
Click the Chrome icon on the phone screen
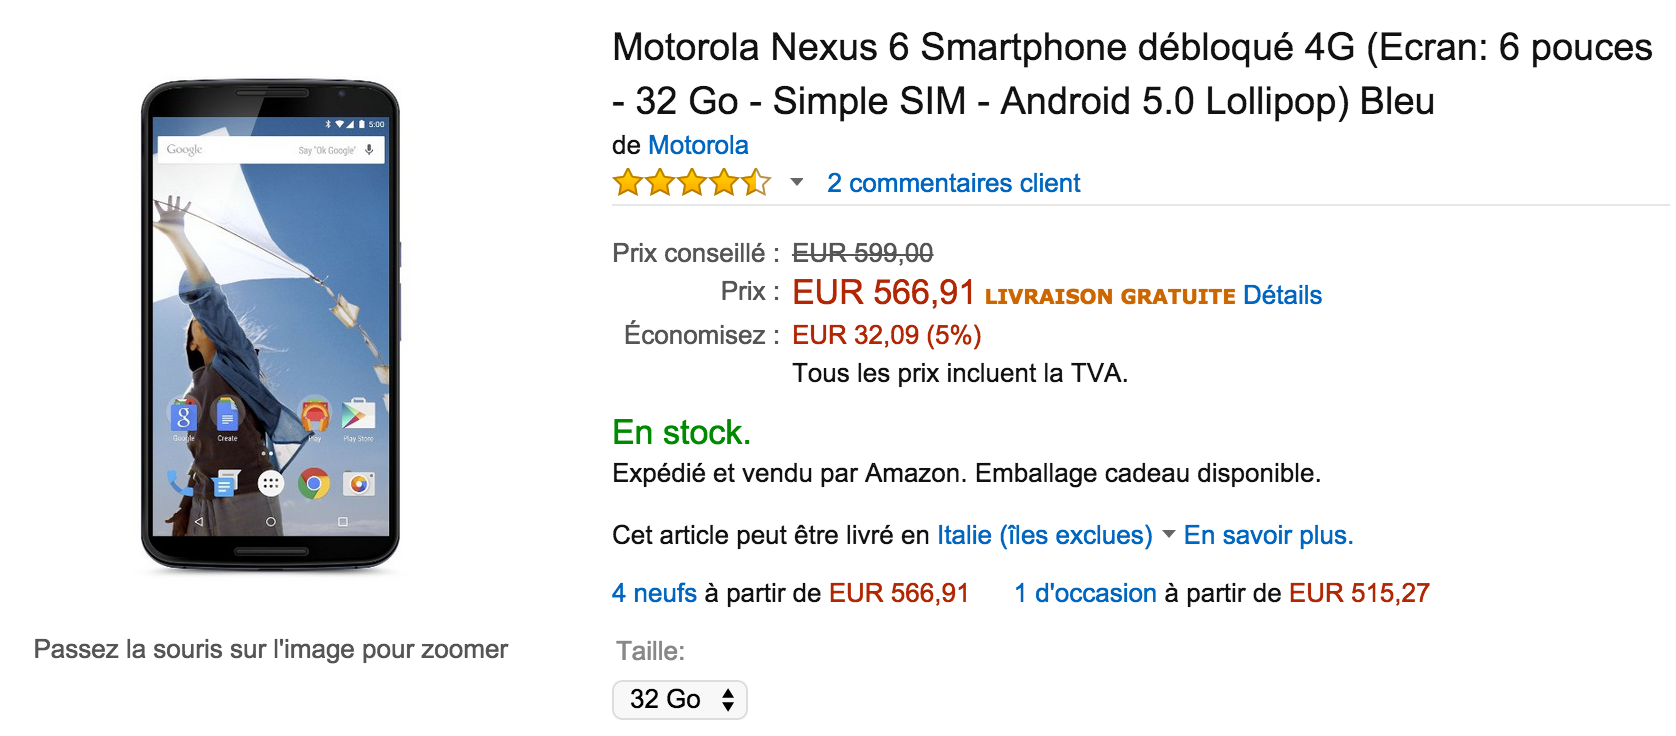pos(314,484)
